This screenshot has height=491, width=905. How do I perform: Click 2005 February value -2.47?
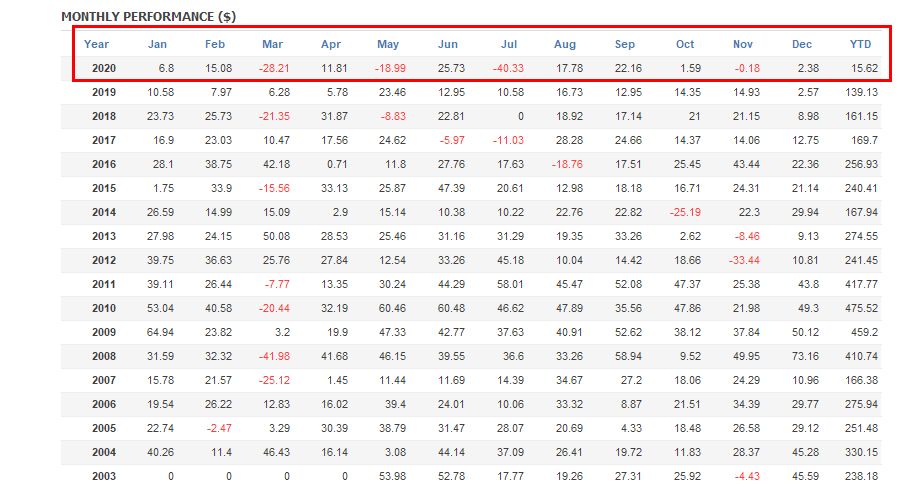tap(219, 428)
